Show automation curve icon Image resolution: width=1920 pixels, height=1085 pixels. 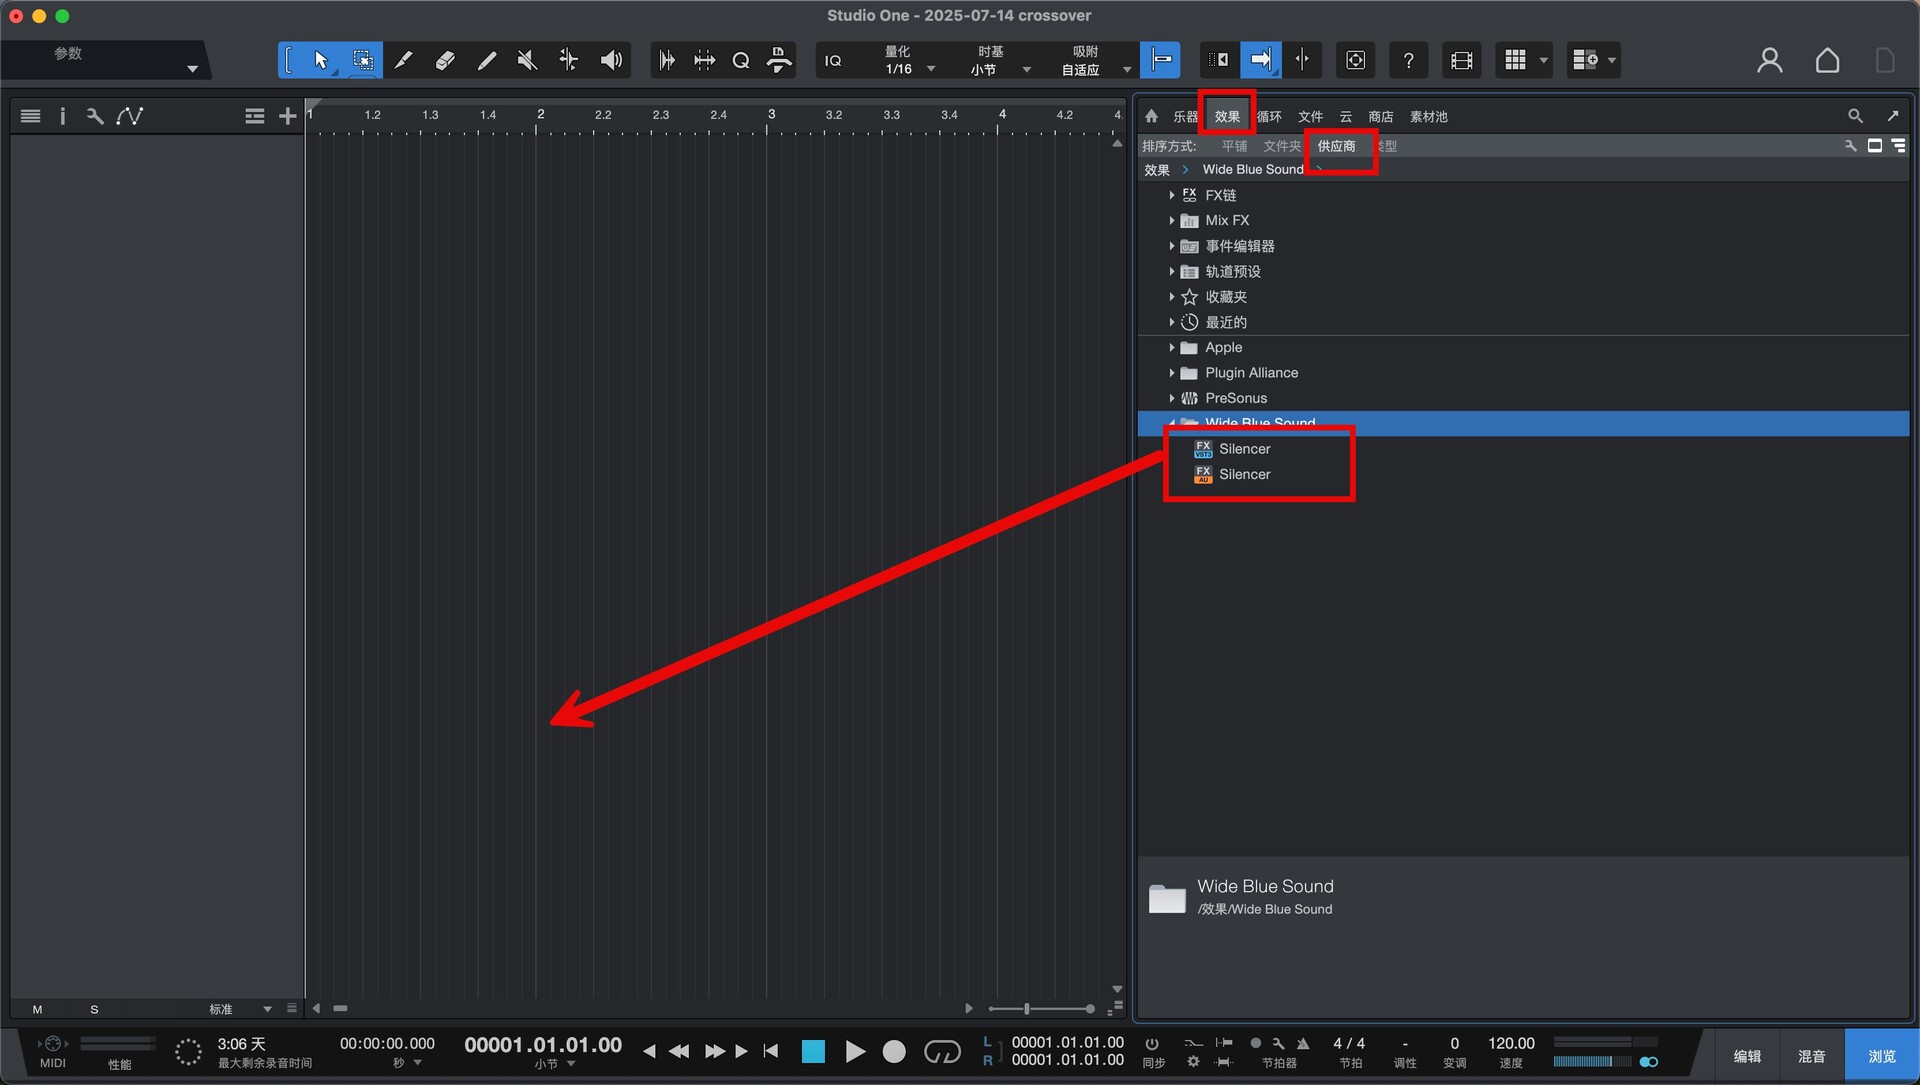tap(129, 116)
